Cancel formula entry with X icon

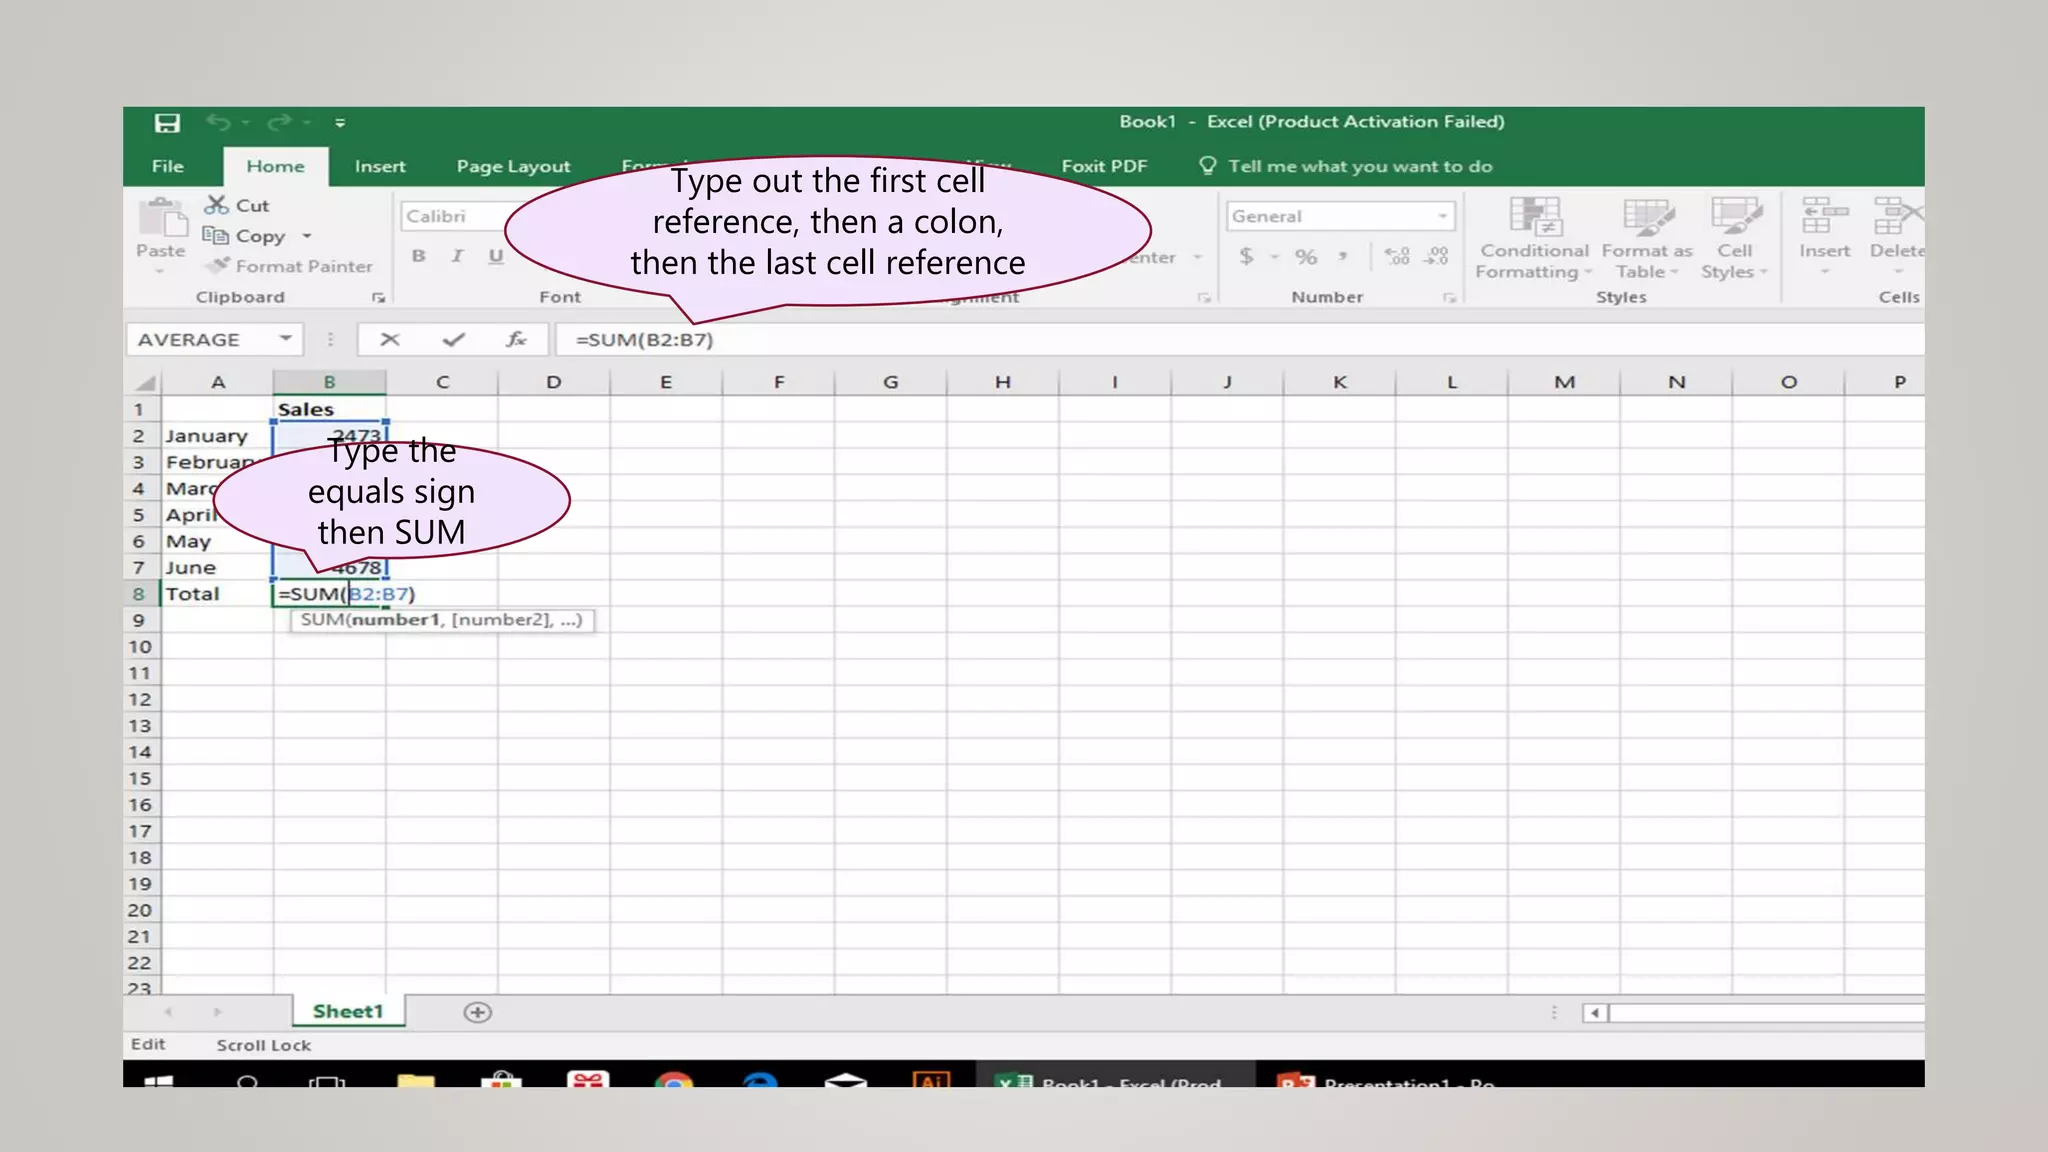[x=390, y=340]
